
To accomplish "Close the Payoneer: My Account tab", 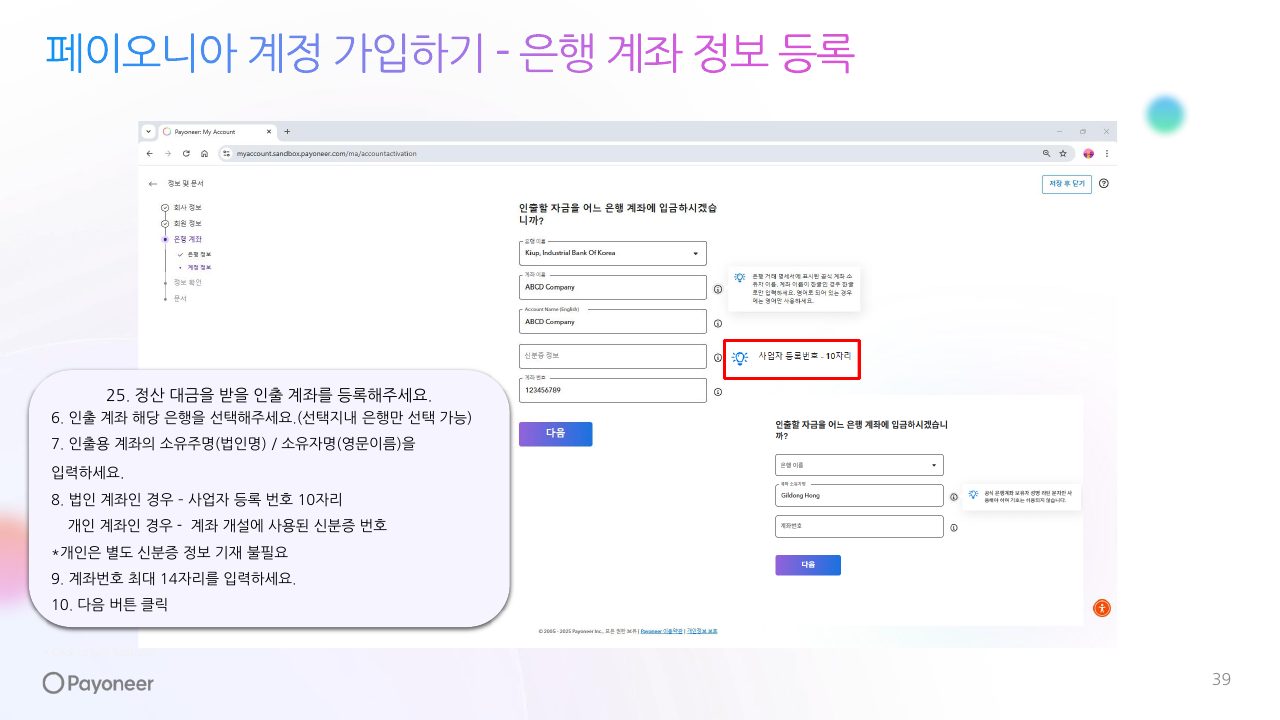I will (269, 131).
